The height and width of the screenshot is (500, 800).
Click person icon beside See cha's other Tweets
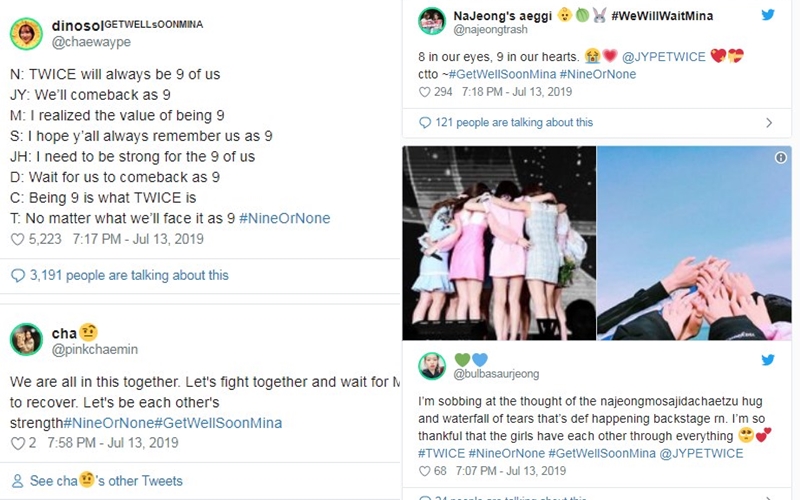(x=17, y=481)
